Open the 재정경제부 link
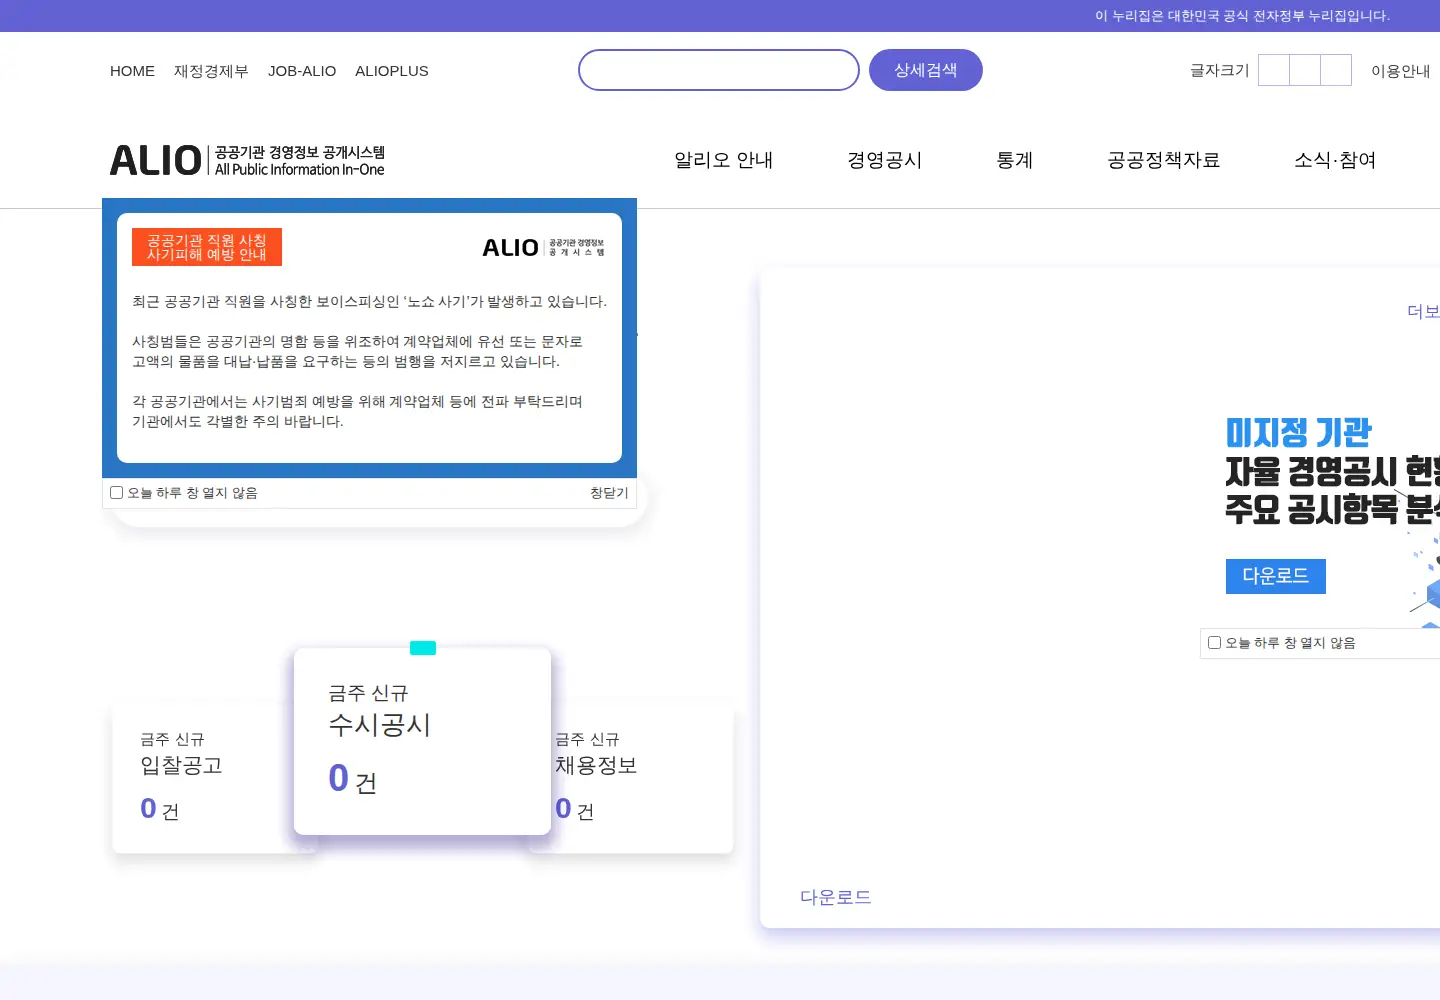The image size is (1440, 1000). pyautogui.click(x=211, y=71)
